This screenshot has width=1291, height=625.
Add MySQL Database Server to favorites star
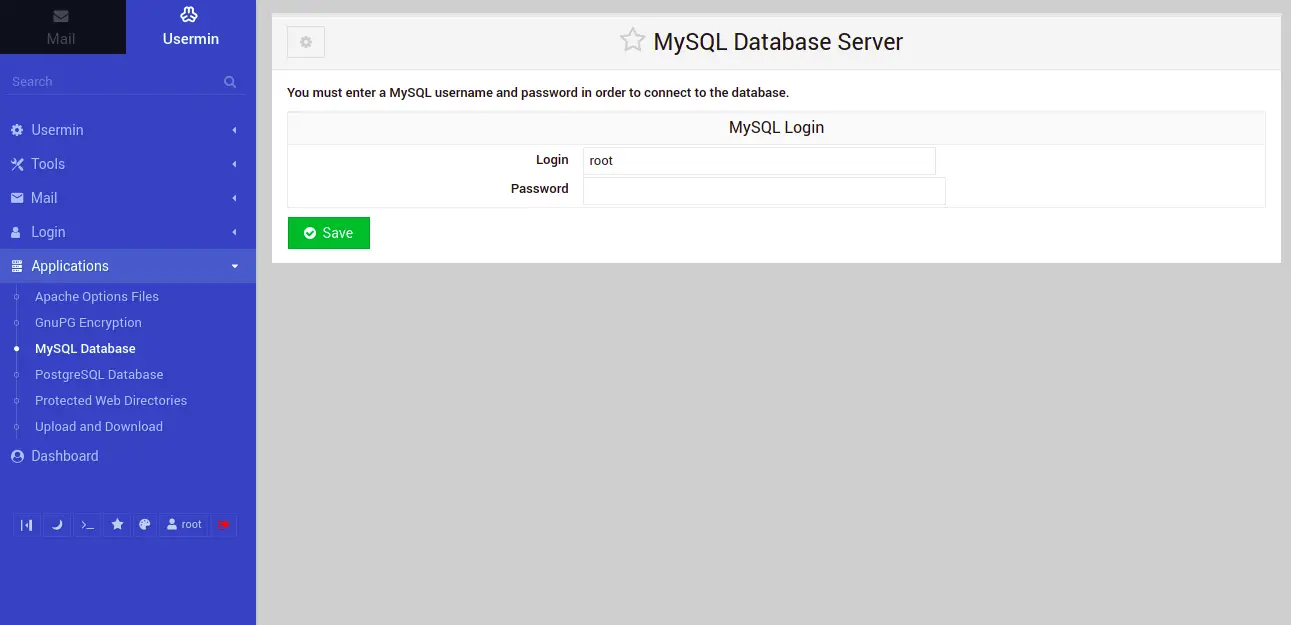pos(632,41)
